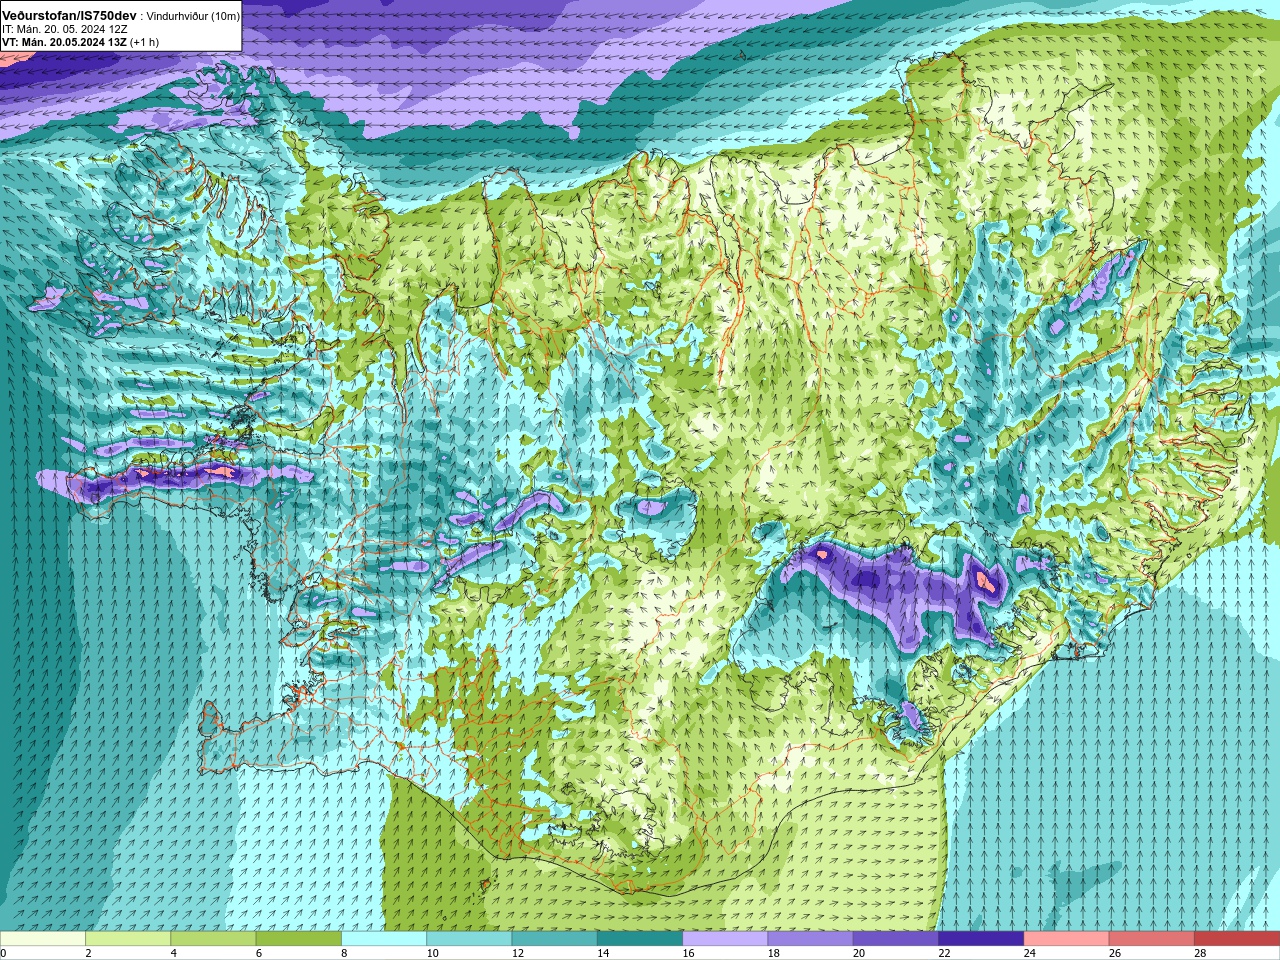Click the teal 12–14 legend swatch
This screenshot has height=960, width=1280.
555,938
